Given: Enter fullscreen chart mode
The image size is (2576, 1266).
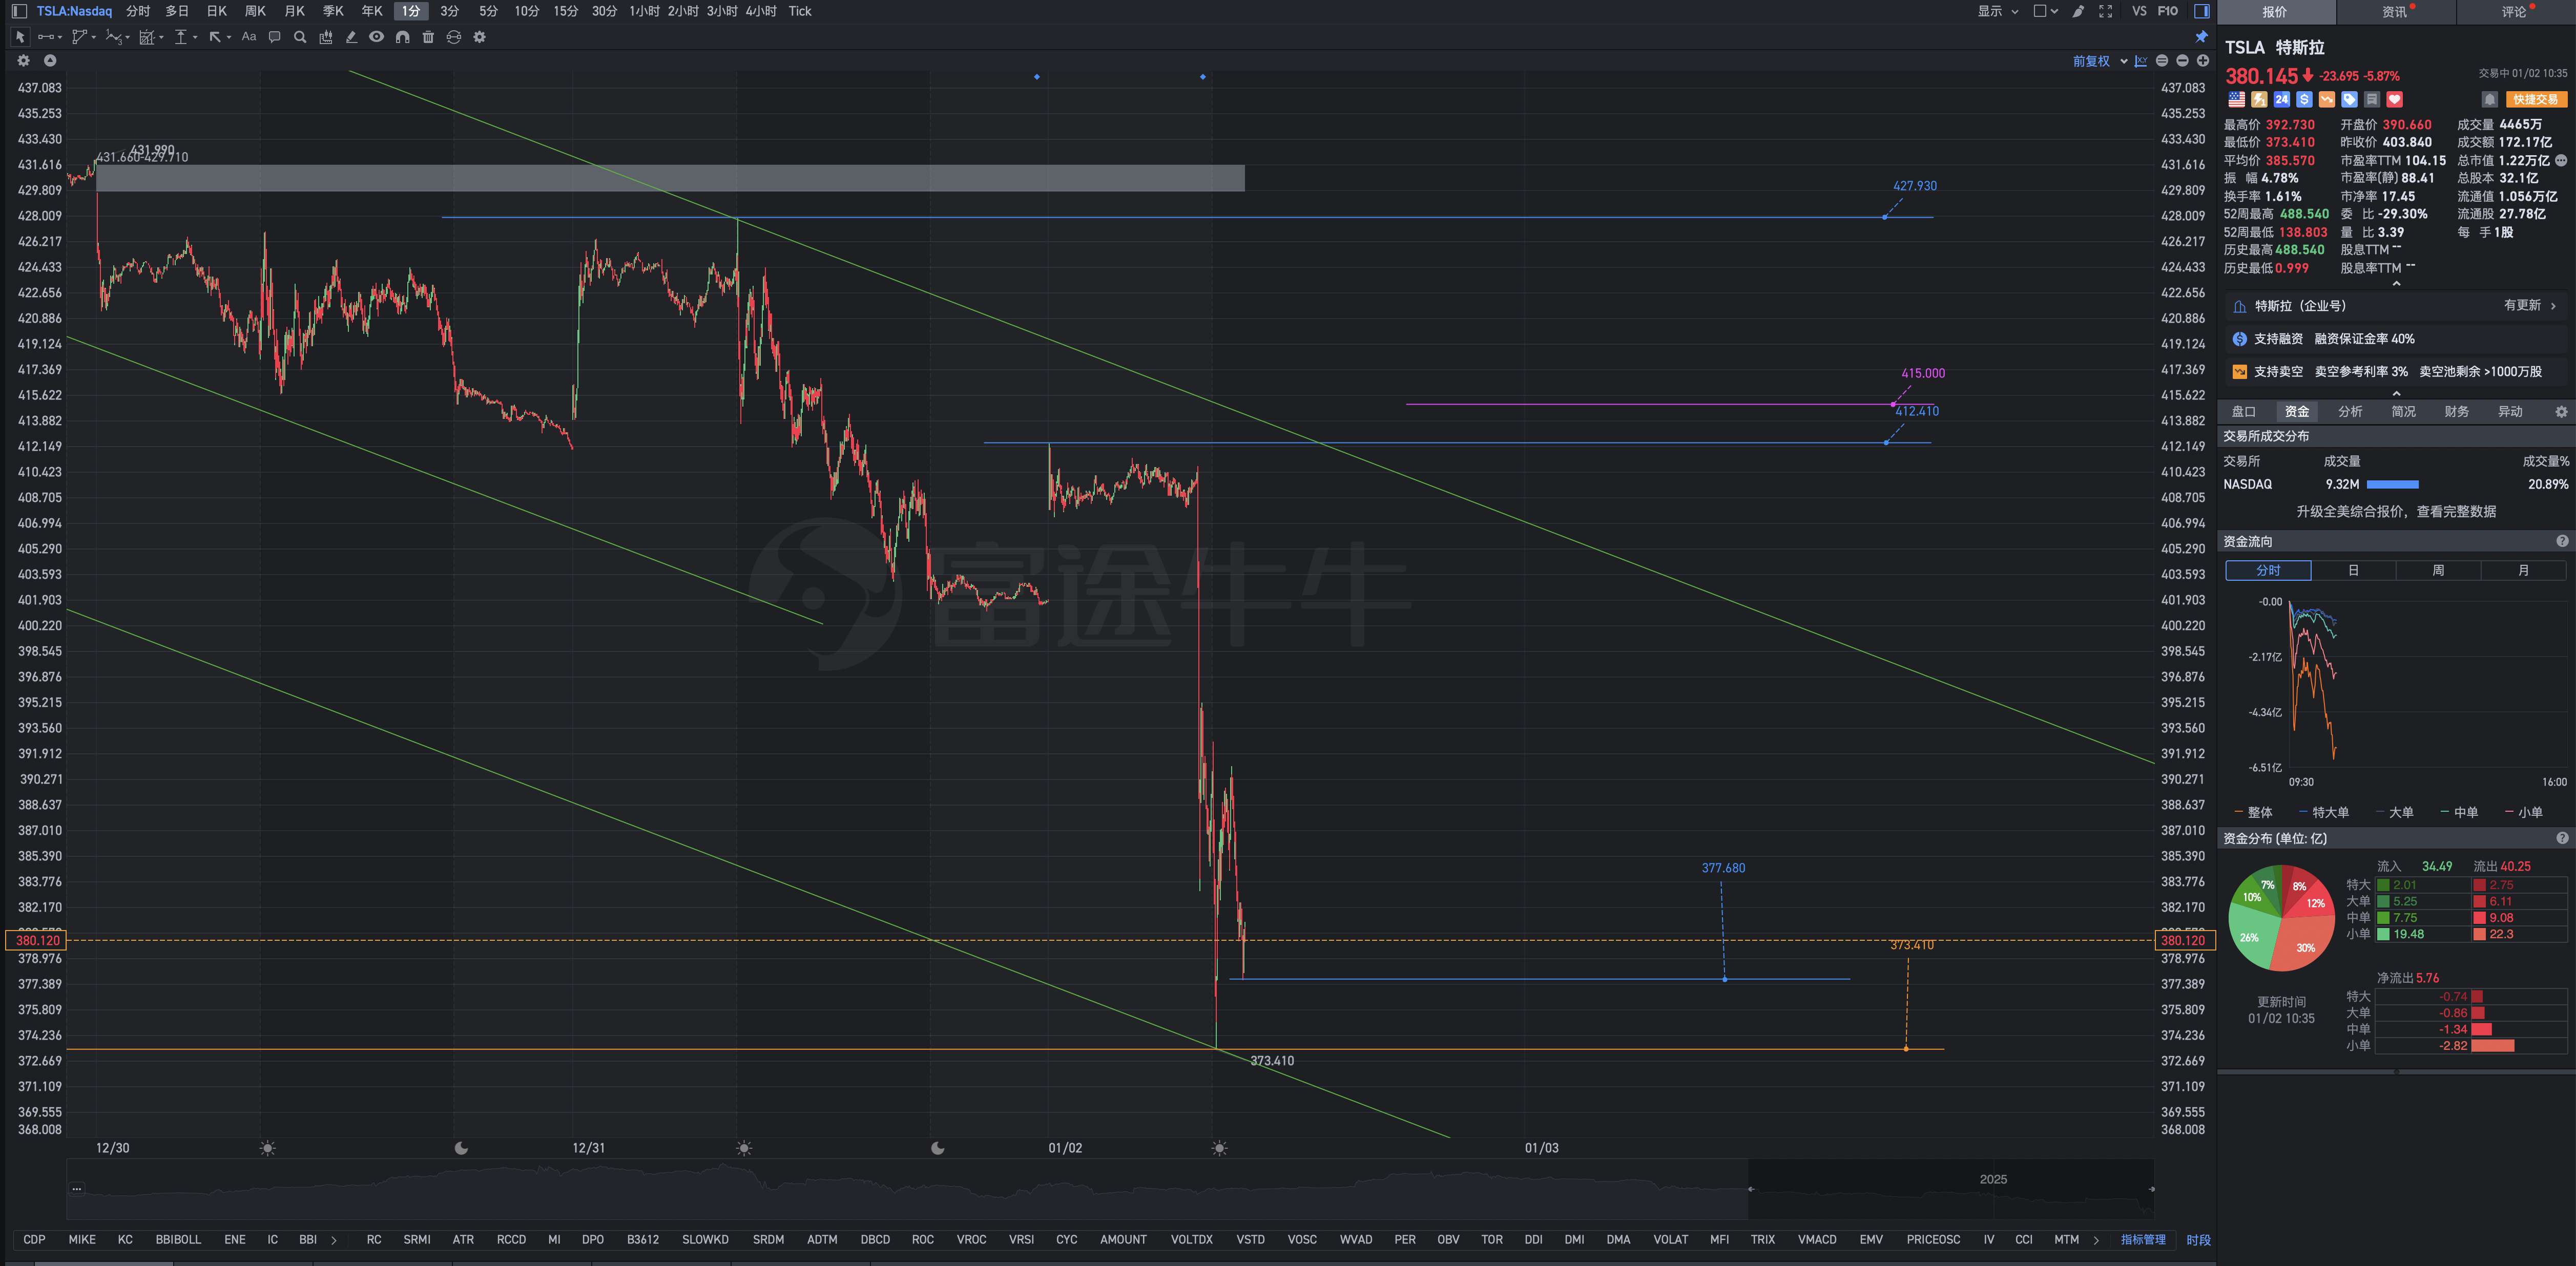Looking at the screenshot, I should (x=2105, y=11).
